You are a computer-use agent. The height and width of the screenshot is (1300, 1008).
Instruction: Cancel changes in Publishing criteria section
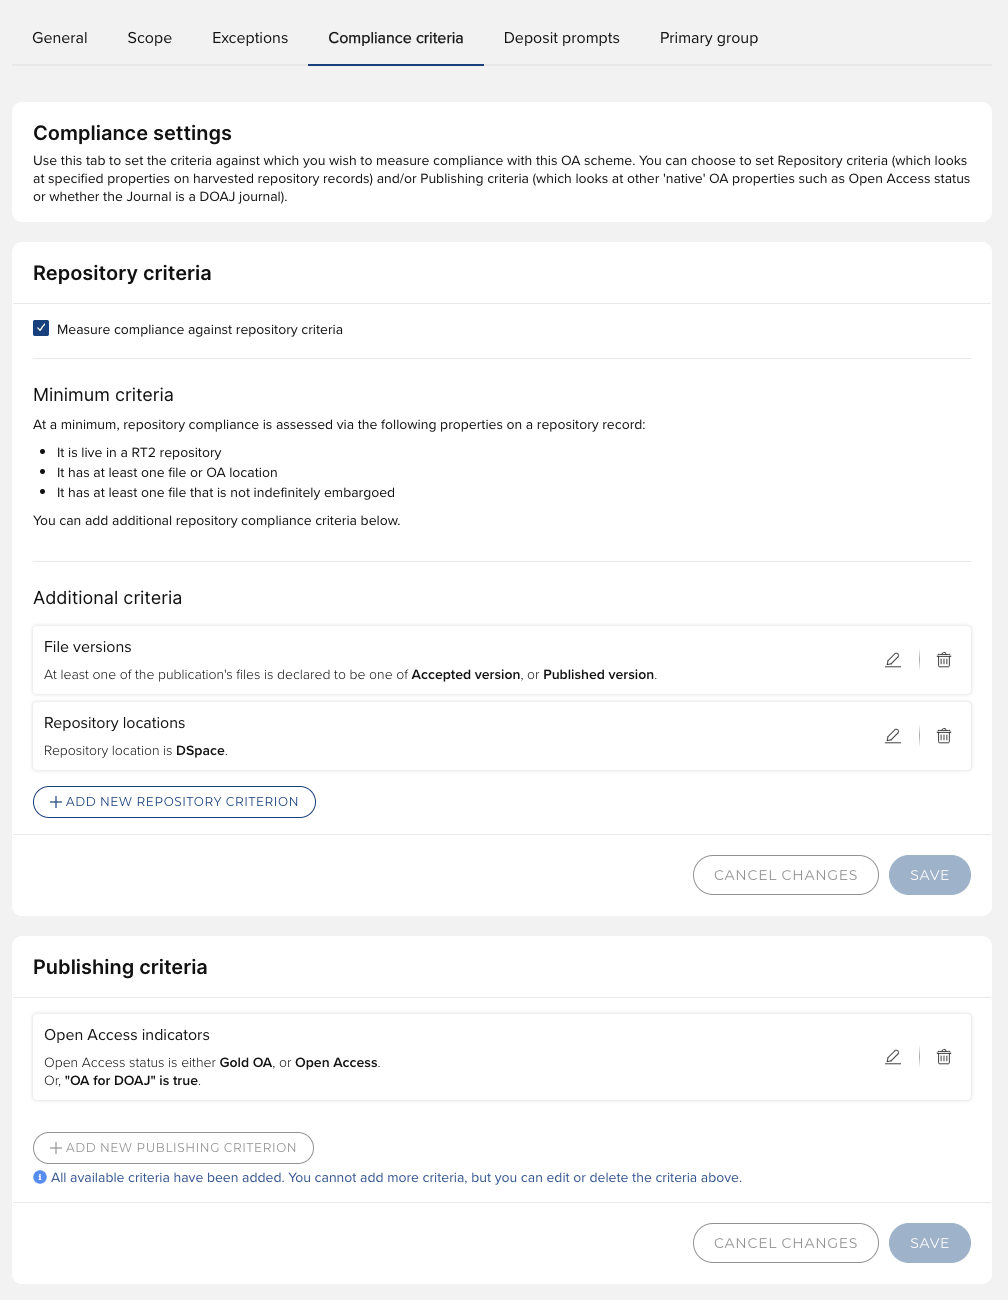tap(786, 1243)
